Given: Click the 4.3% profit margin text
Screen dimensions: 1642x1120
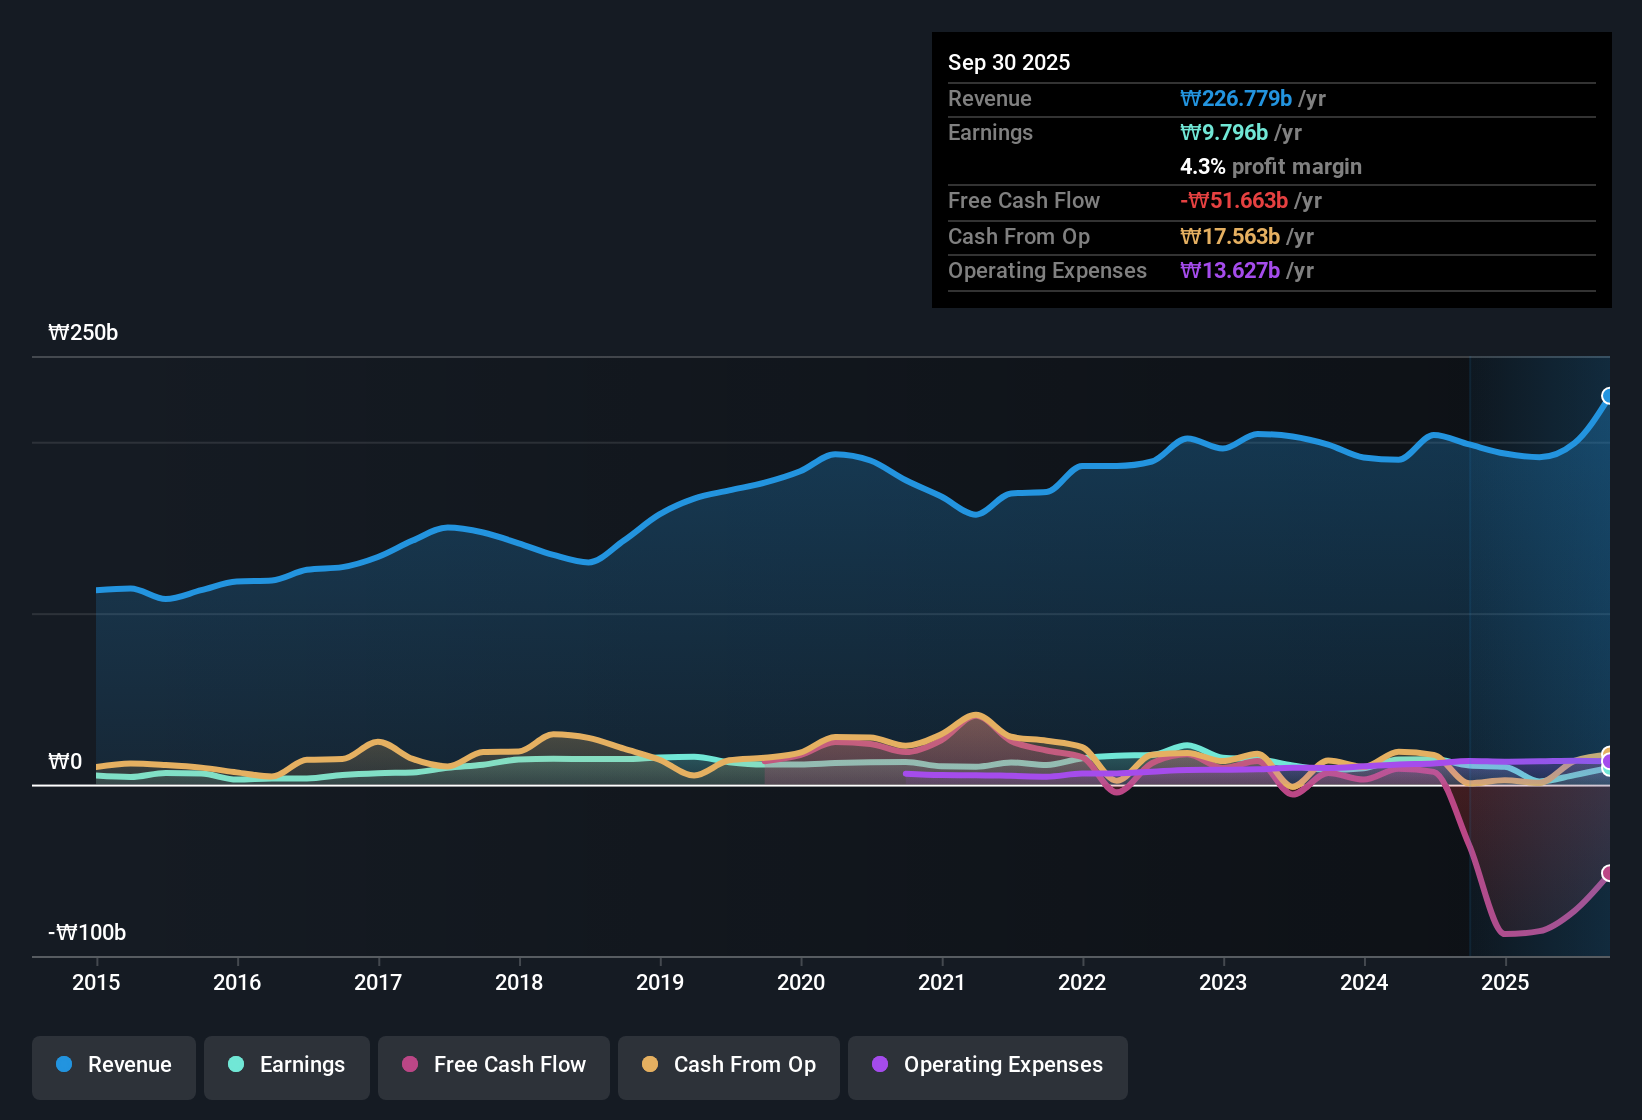Looking at the screenshot, I should point(1271,166).
